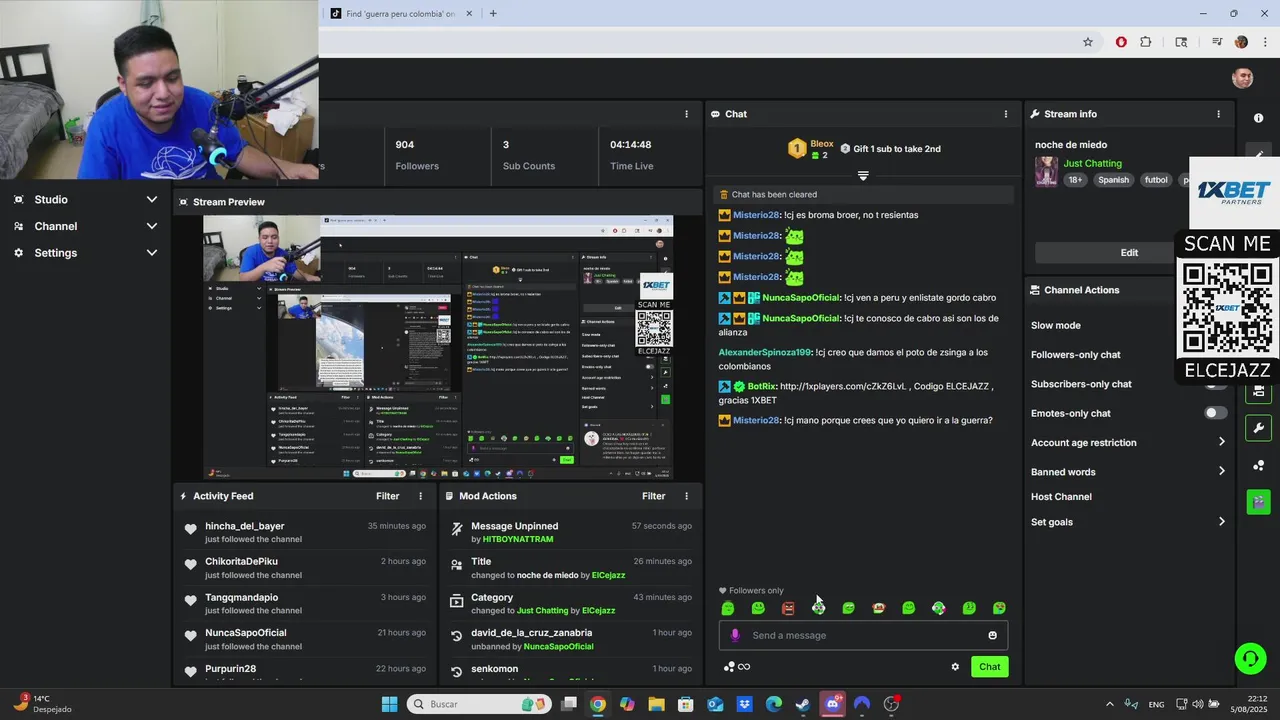Viewport: 1280px width, 720px height.
Task: Pick the last emote in the emote row
Action: 999,608
